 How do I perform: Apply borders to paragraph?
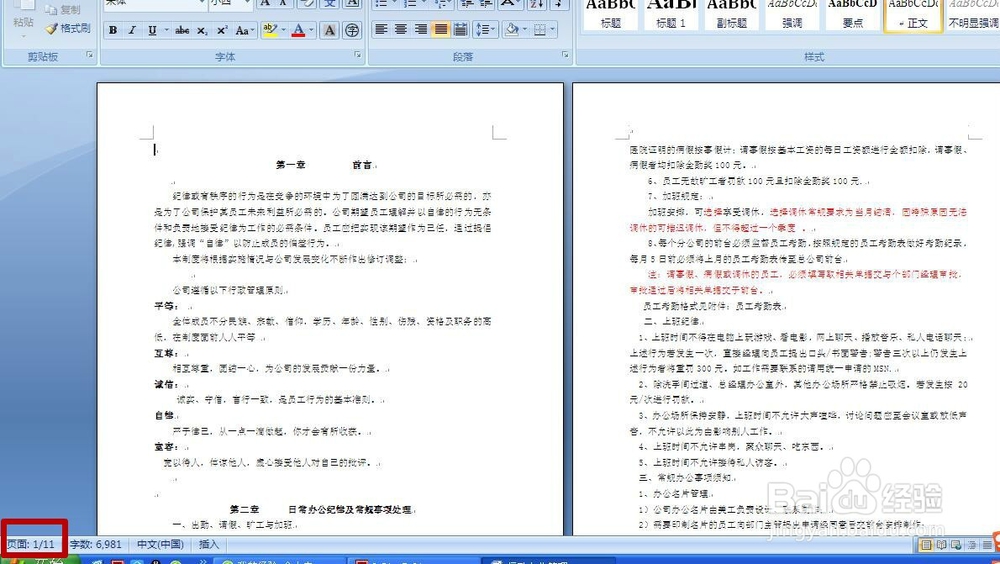point(540,29)
